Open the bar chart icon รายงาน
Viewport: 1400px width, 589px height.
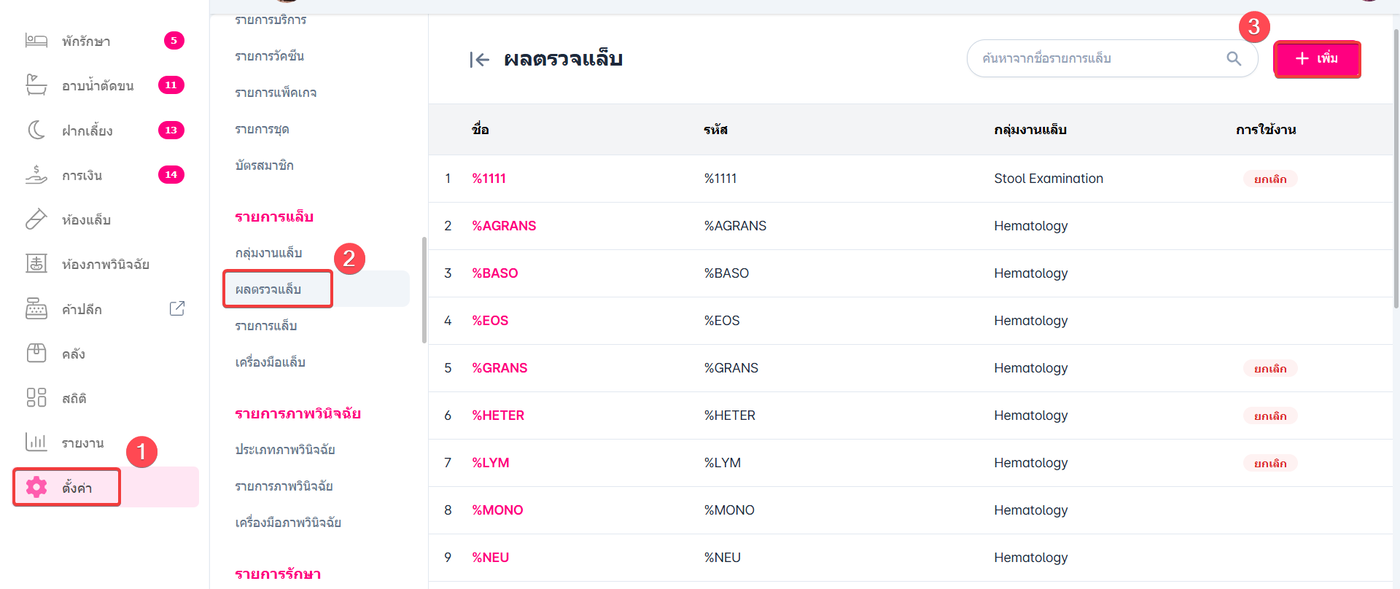pyautogui.click(x=36, y=442)
